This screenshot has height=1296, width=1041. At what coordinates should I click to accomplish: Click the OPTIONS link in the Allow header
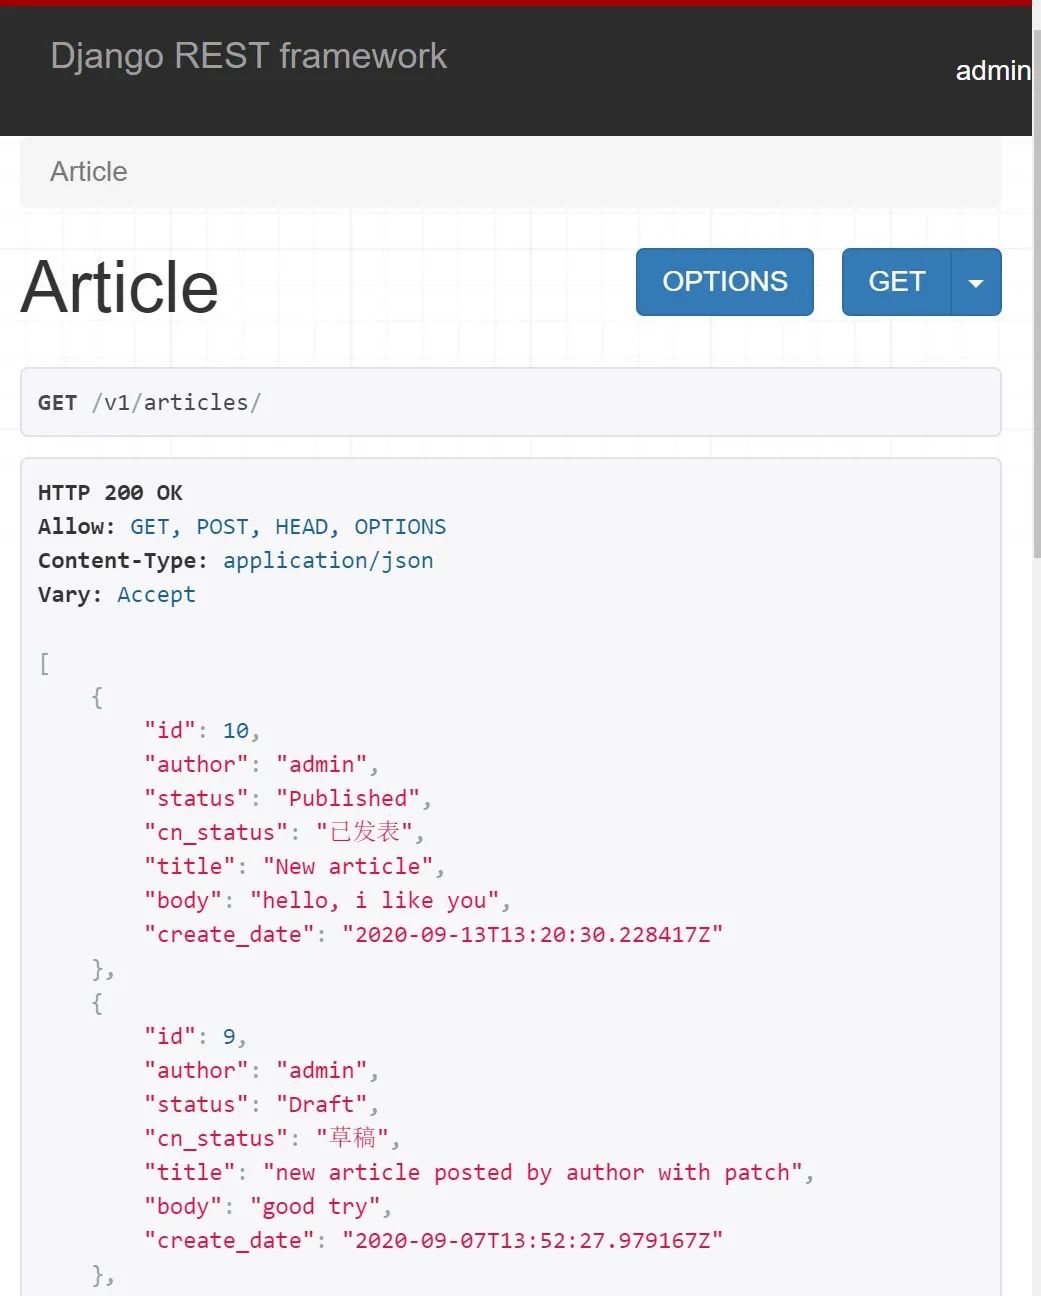pyautogui.click(x=400, y=526)
